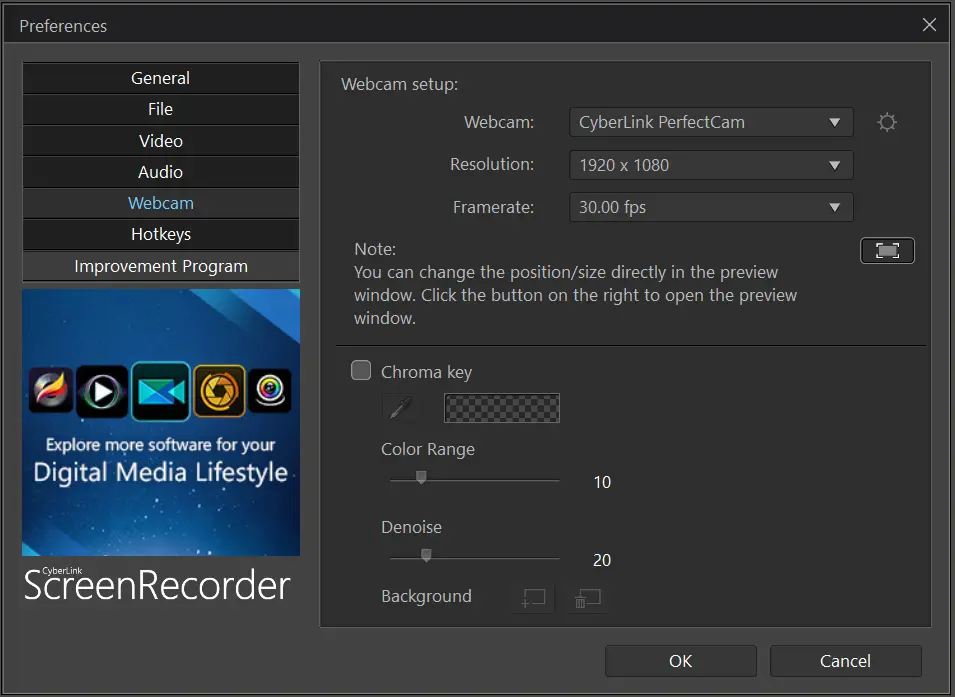Confirm preferences with OK
The height and width of the screenshot is (697, 955).
(680, 661)
